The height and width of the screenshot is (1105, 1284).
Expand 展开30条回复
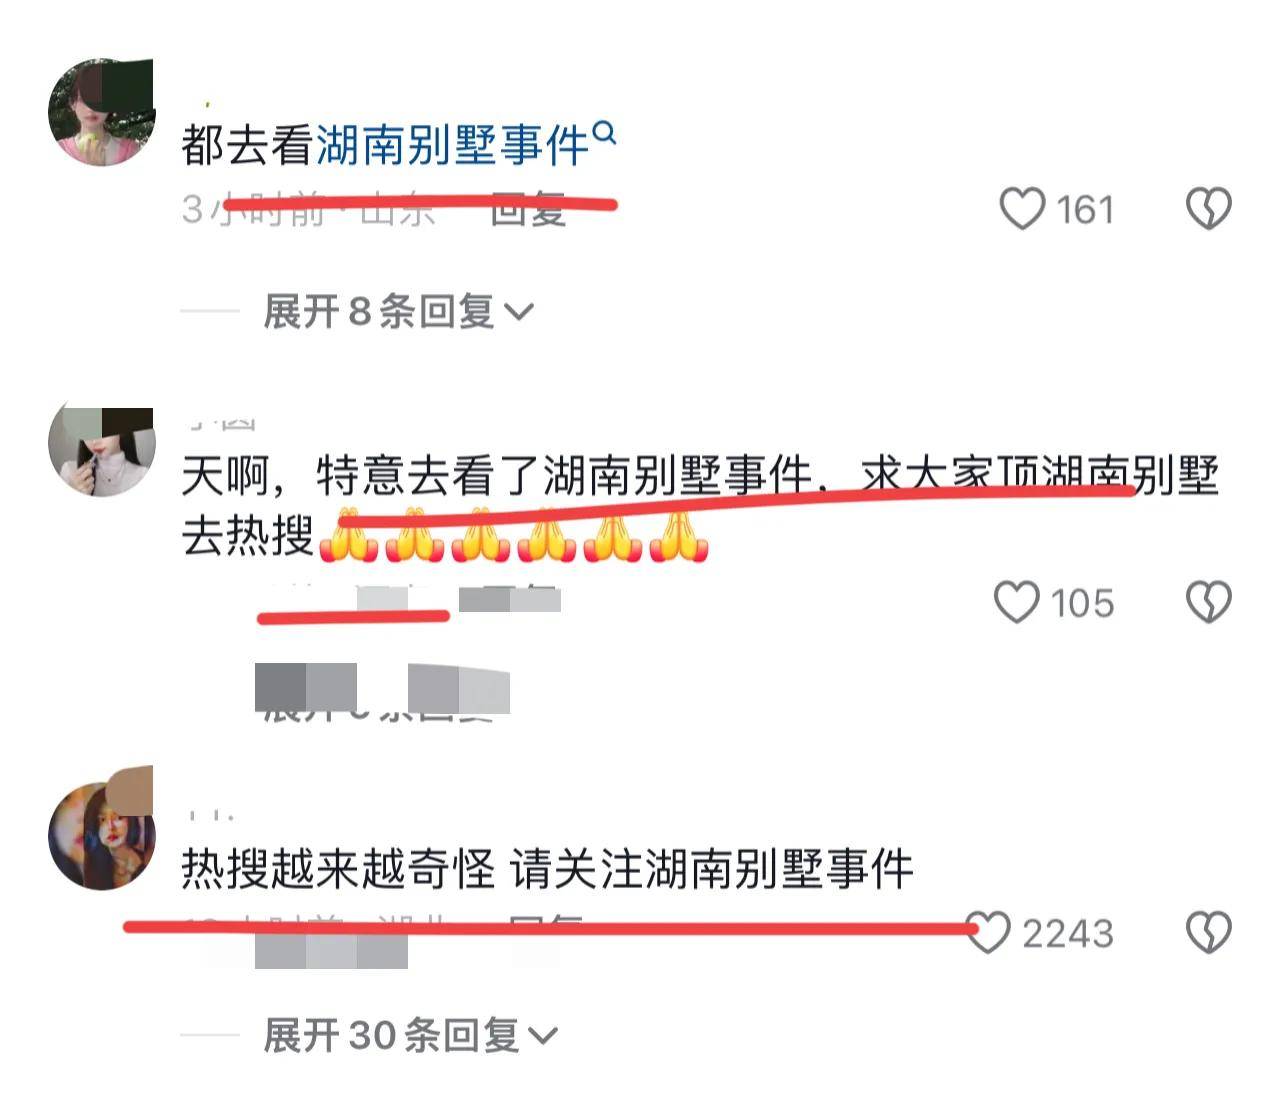click(410, 1035)
